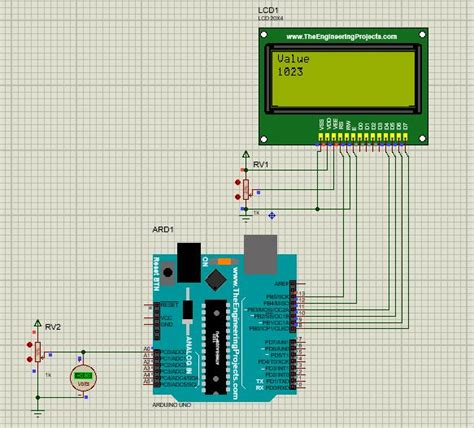Select the RV2 potentiometer body

pos(38,352)
